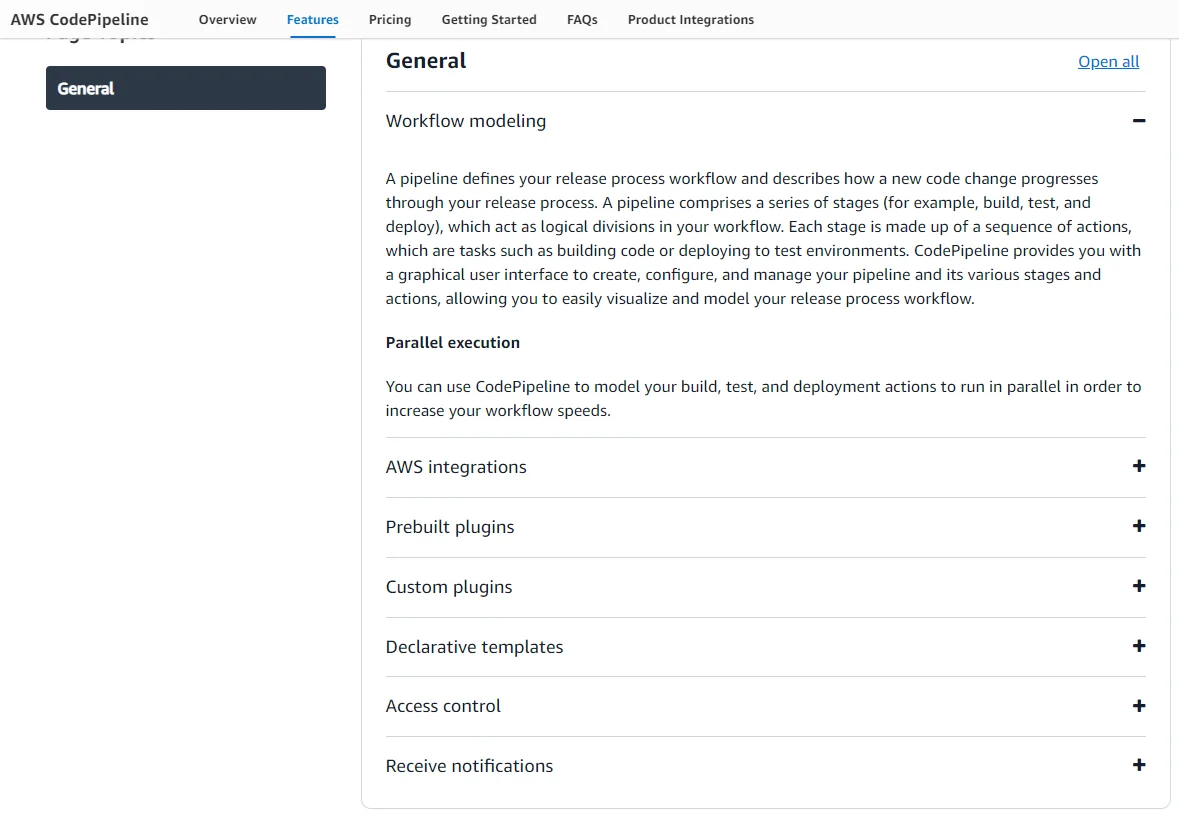The width and height of the screenshot is (1179, 821).
Task: Open the Getting Started tab
Action: (489, 20)
